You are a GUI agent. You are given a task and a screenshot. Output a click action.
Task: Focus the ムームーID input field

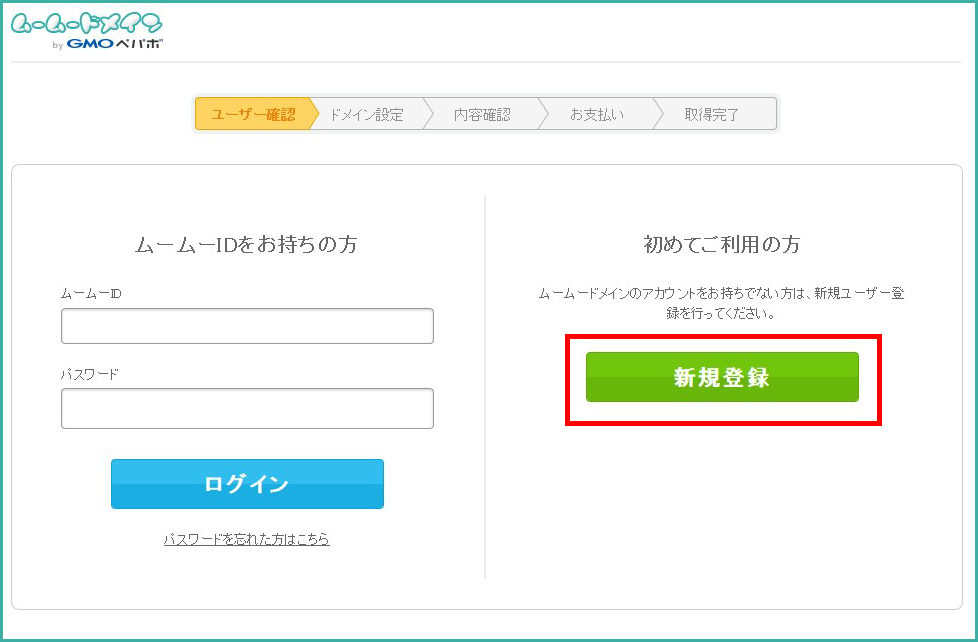(247, 326)
